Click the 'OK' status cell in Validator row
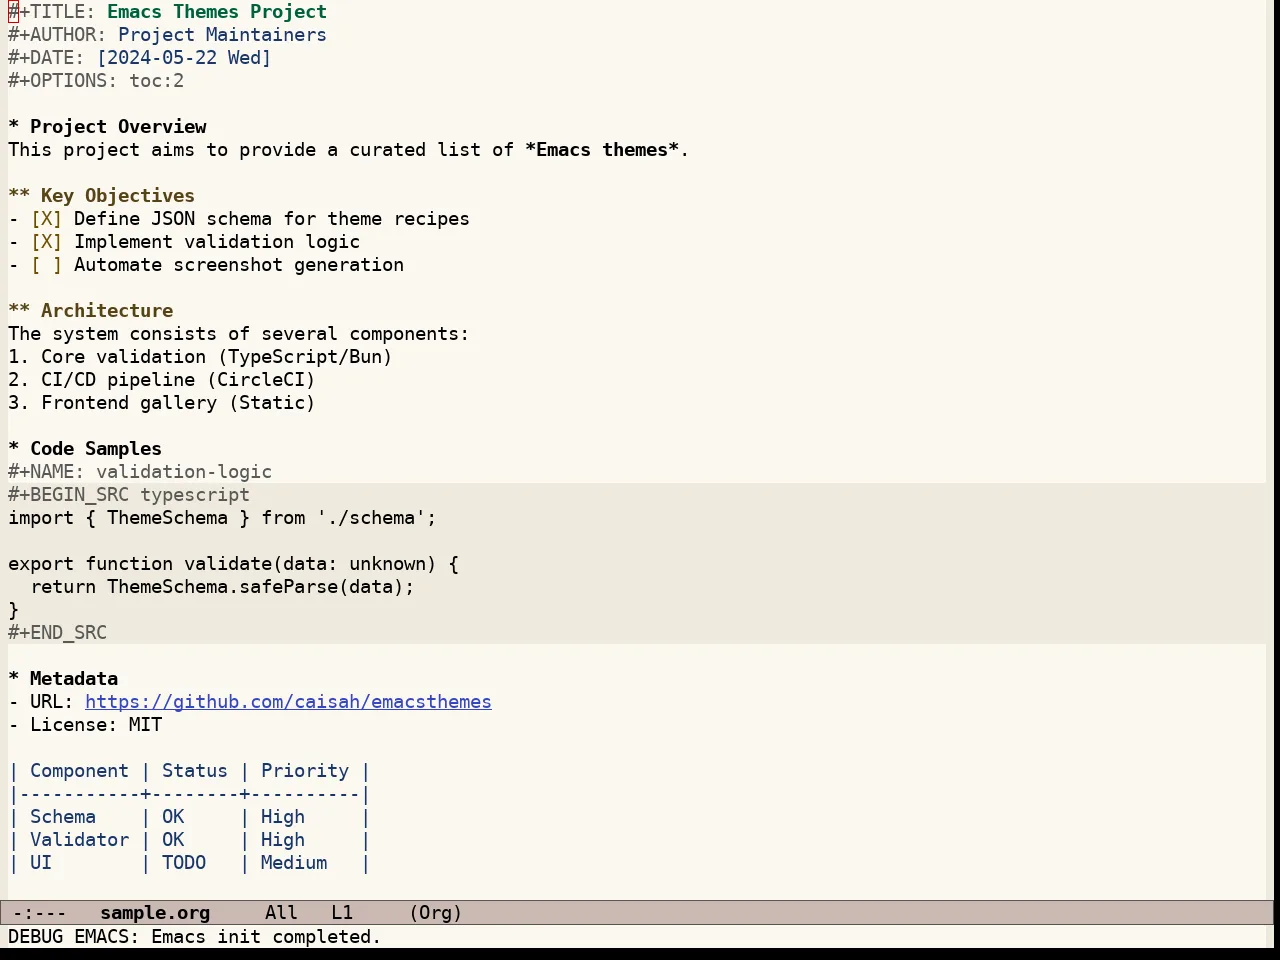This screenshot has width=1280, height=960. click(173, 840)
